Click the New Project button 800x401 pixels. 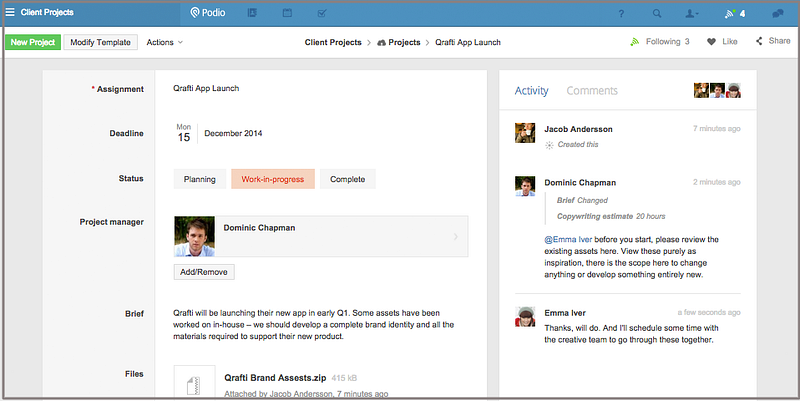(x=33, y=42)
